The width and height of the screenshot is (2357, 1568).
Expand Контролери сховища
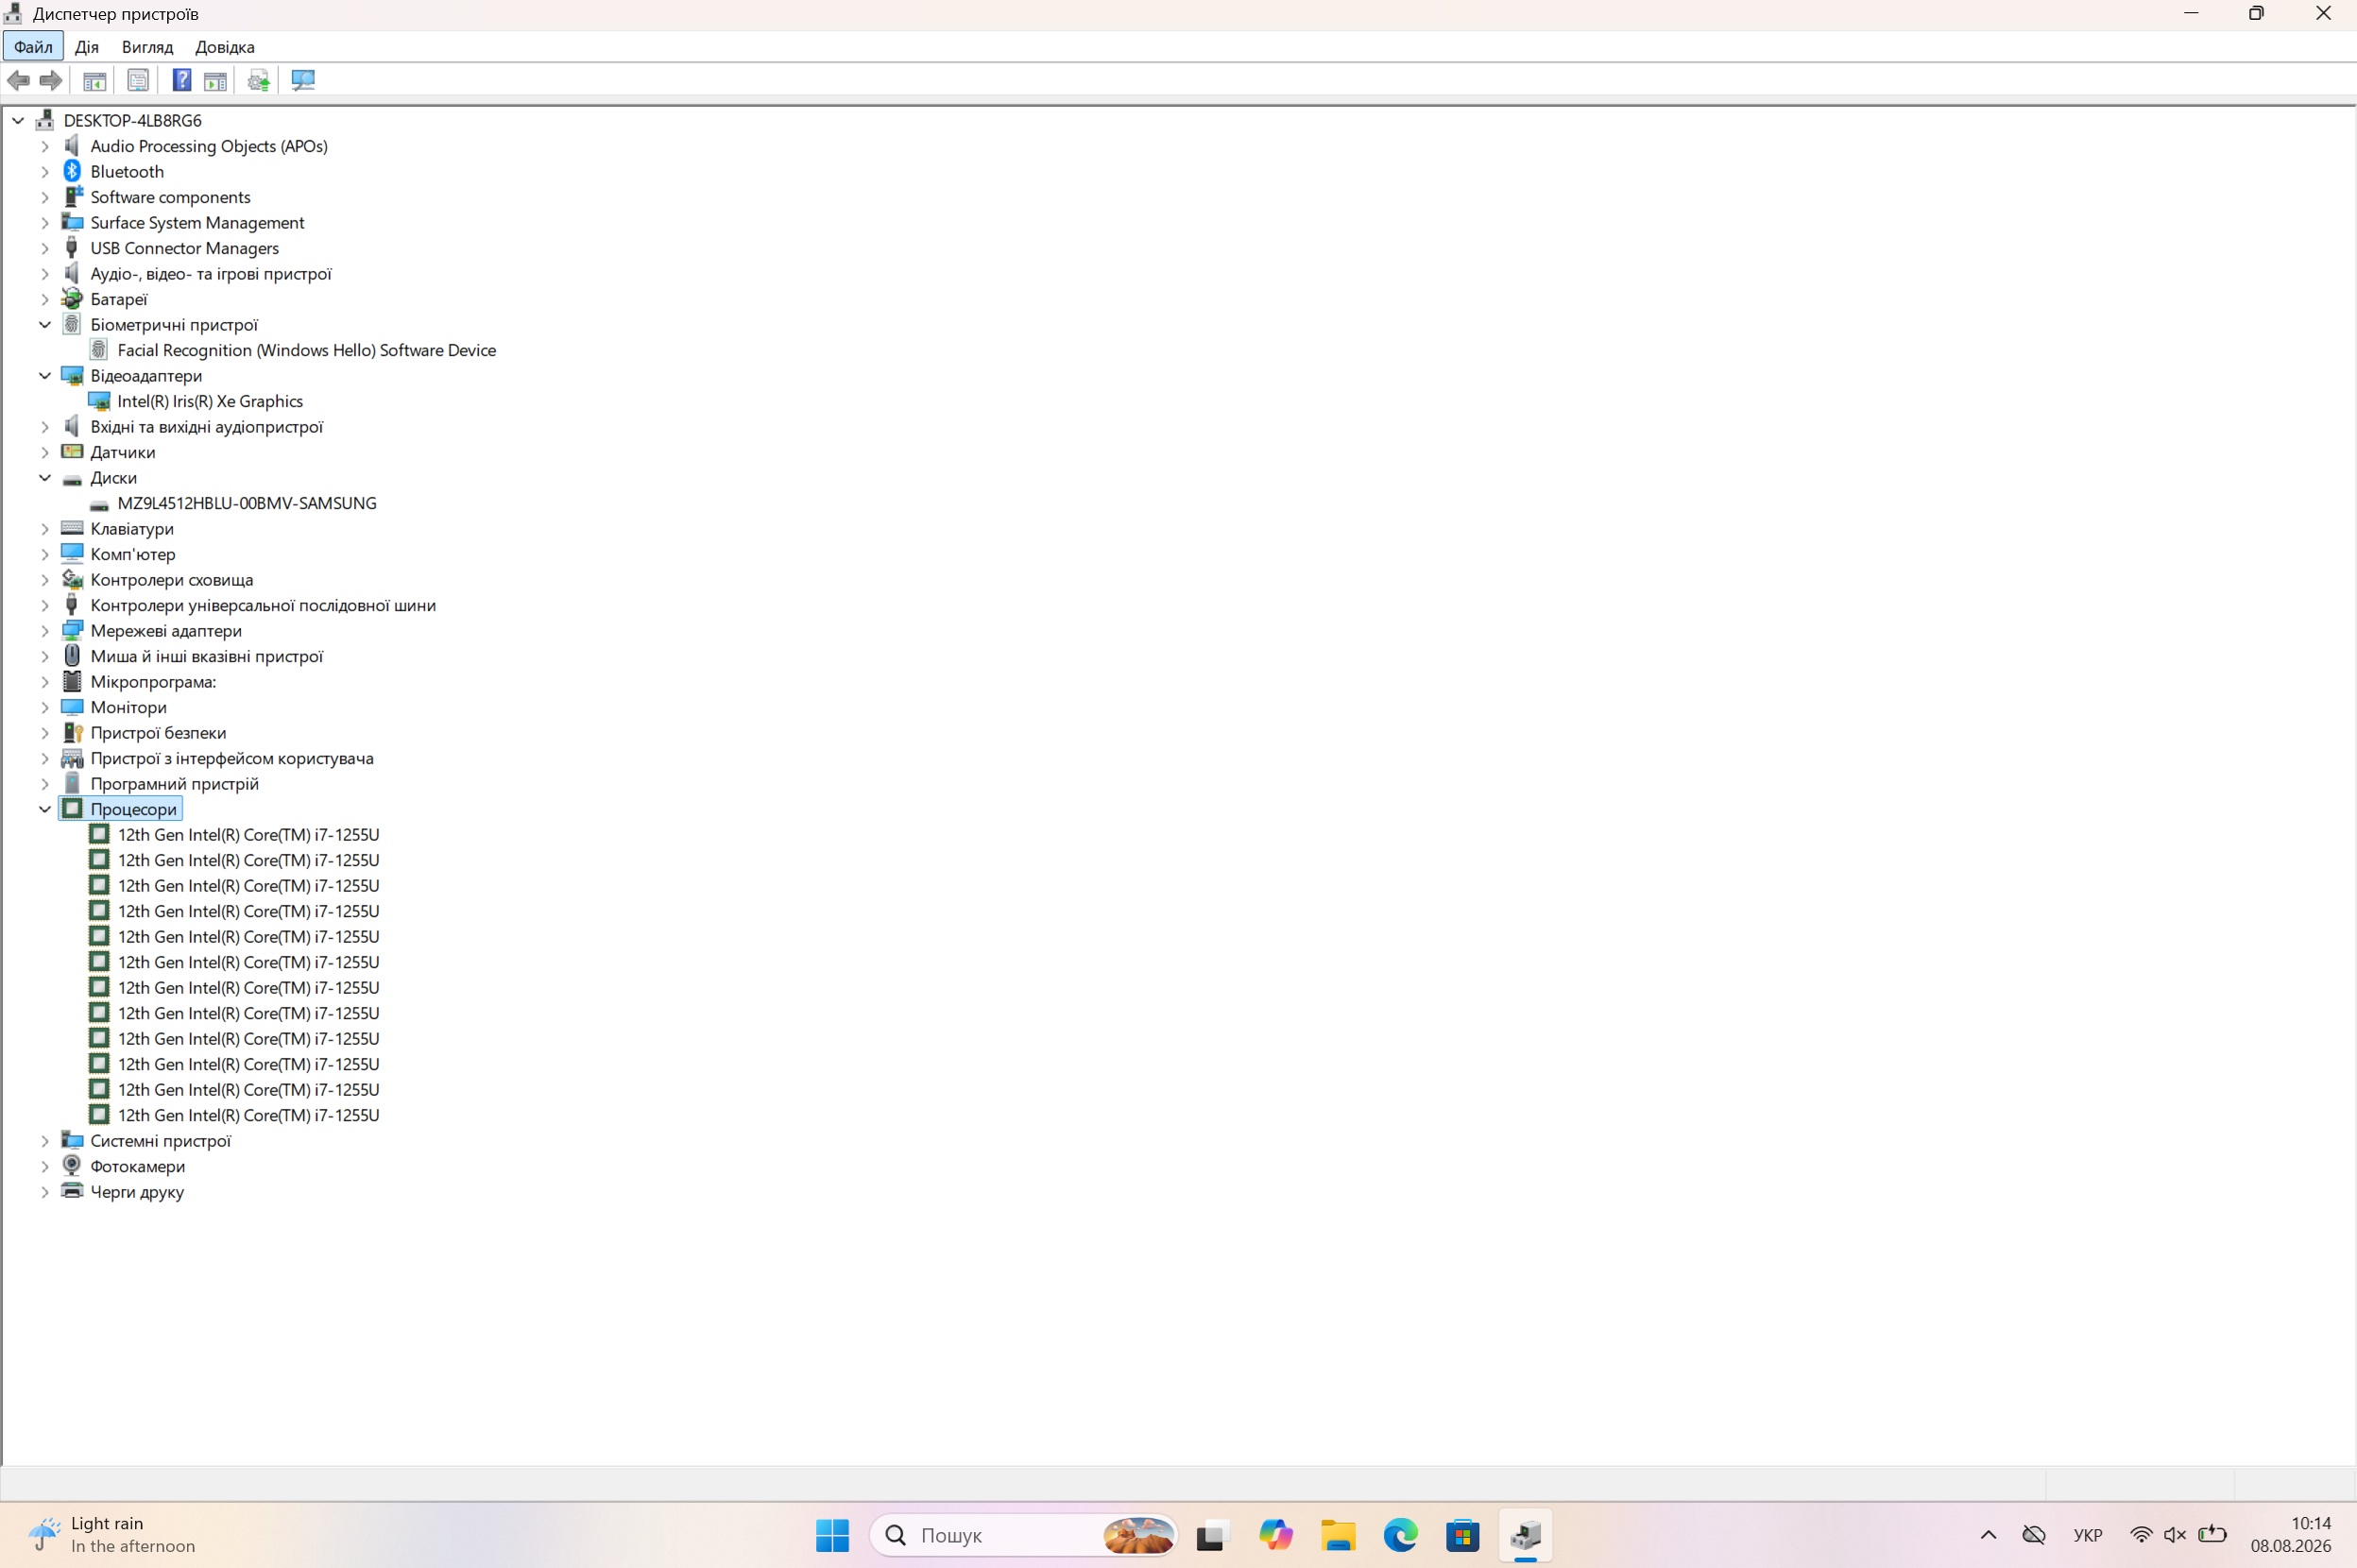[44, 580]
